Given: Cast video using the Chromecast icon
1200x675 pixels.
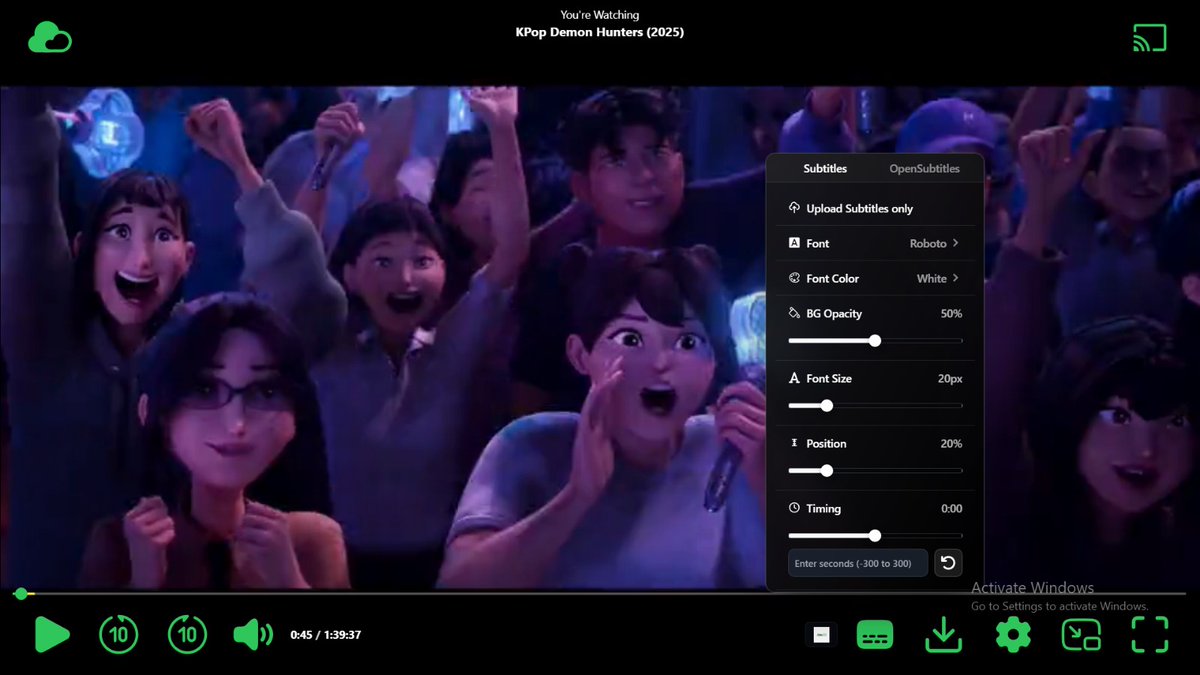Looking at the screenshot, I should tap(1150, 38).
